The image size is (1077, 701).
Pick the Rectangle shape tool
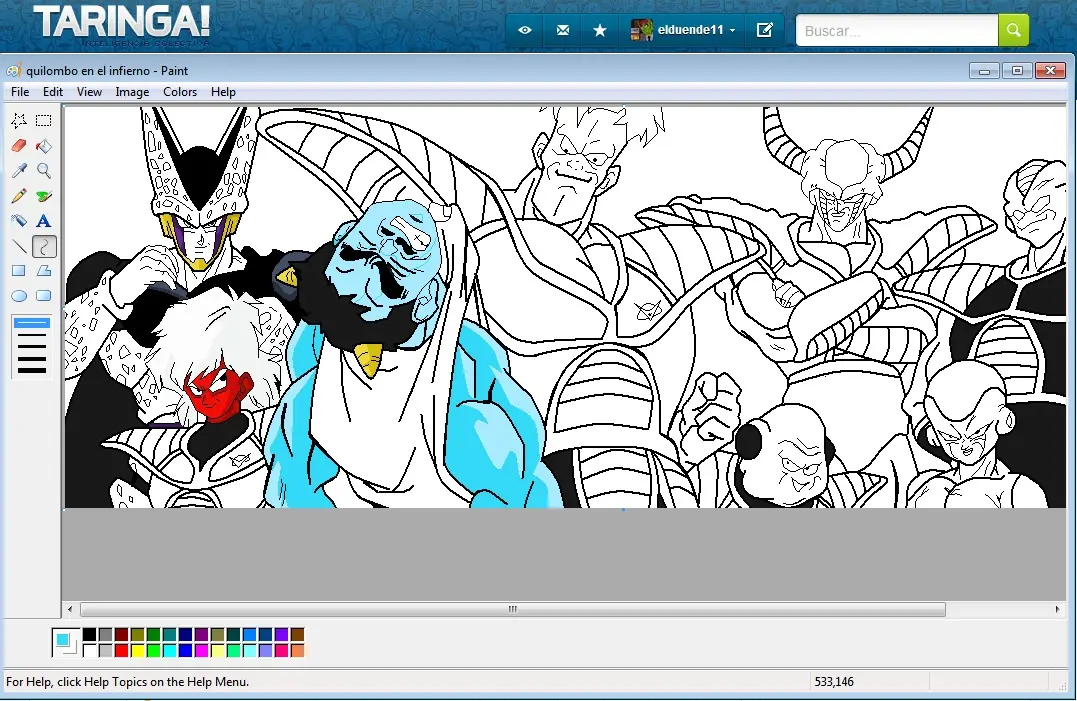pyautogui.click(x=19, y=271)
